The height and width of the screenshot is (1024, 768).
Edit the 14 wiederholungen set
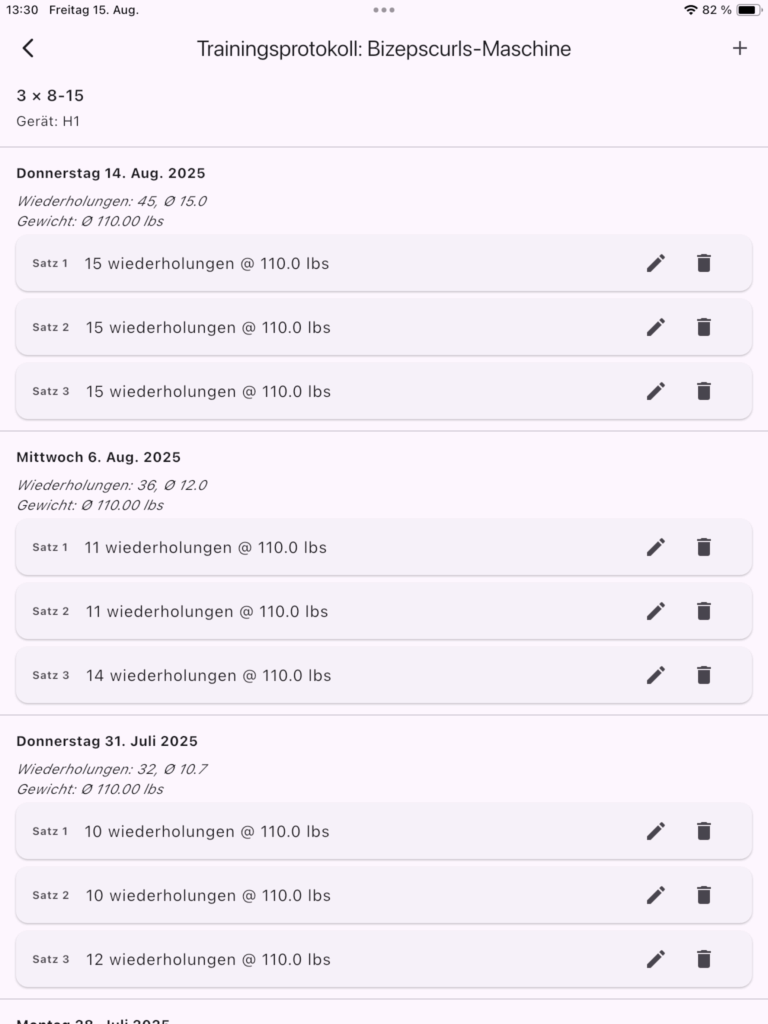click(x=656, y=675)
